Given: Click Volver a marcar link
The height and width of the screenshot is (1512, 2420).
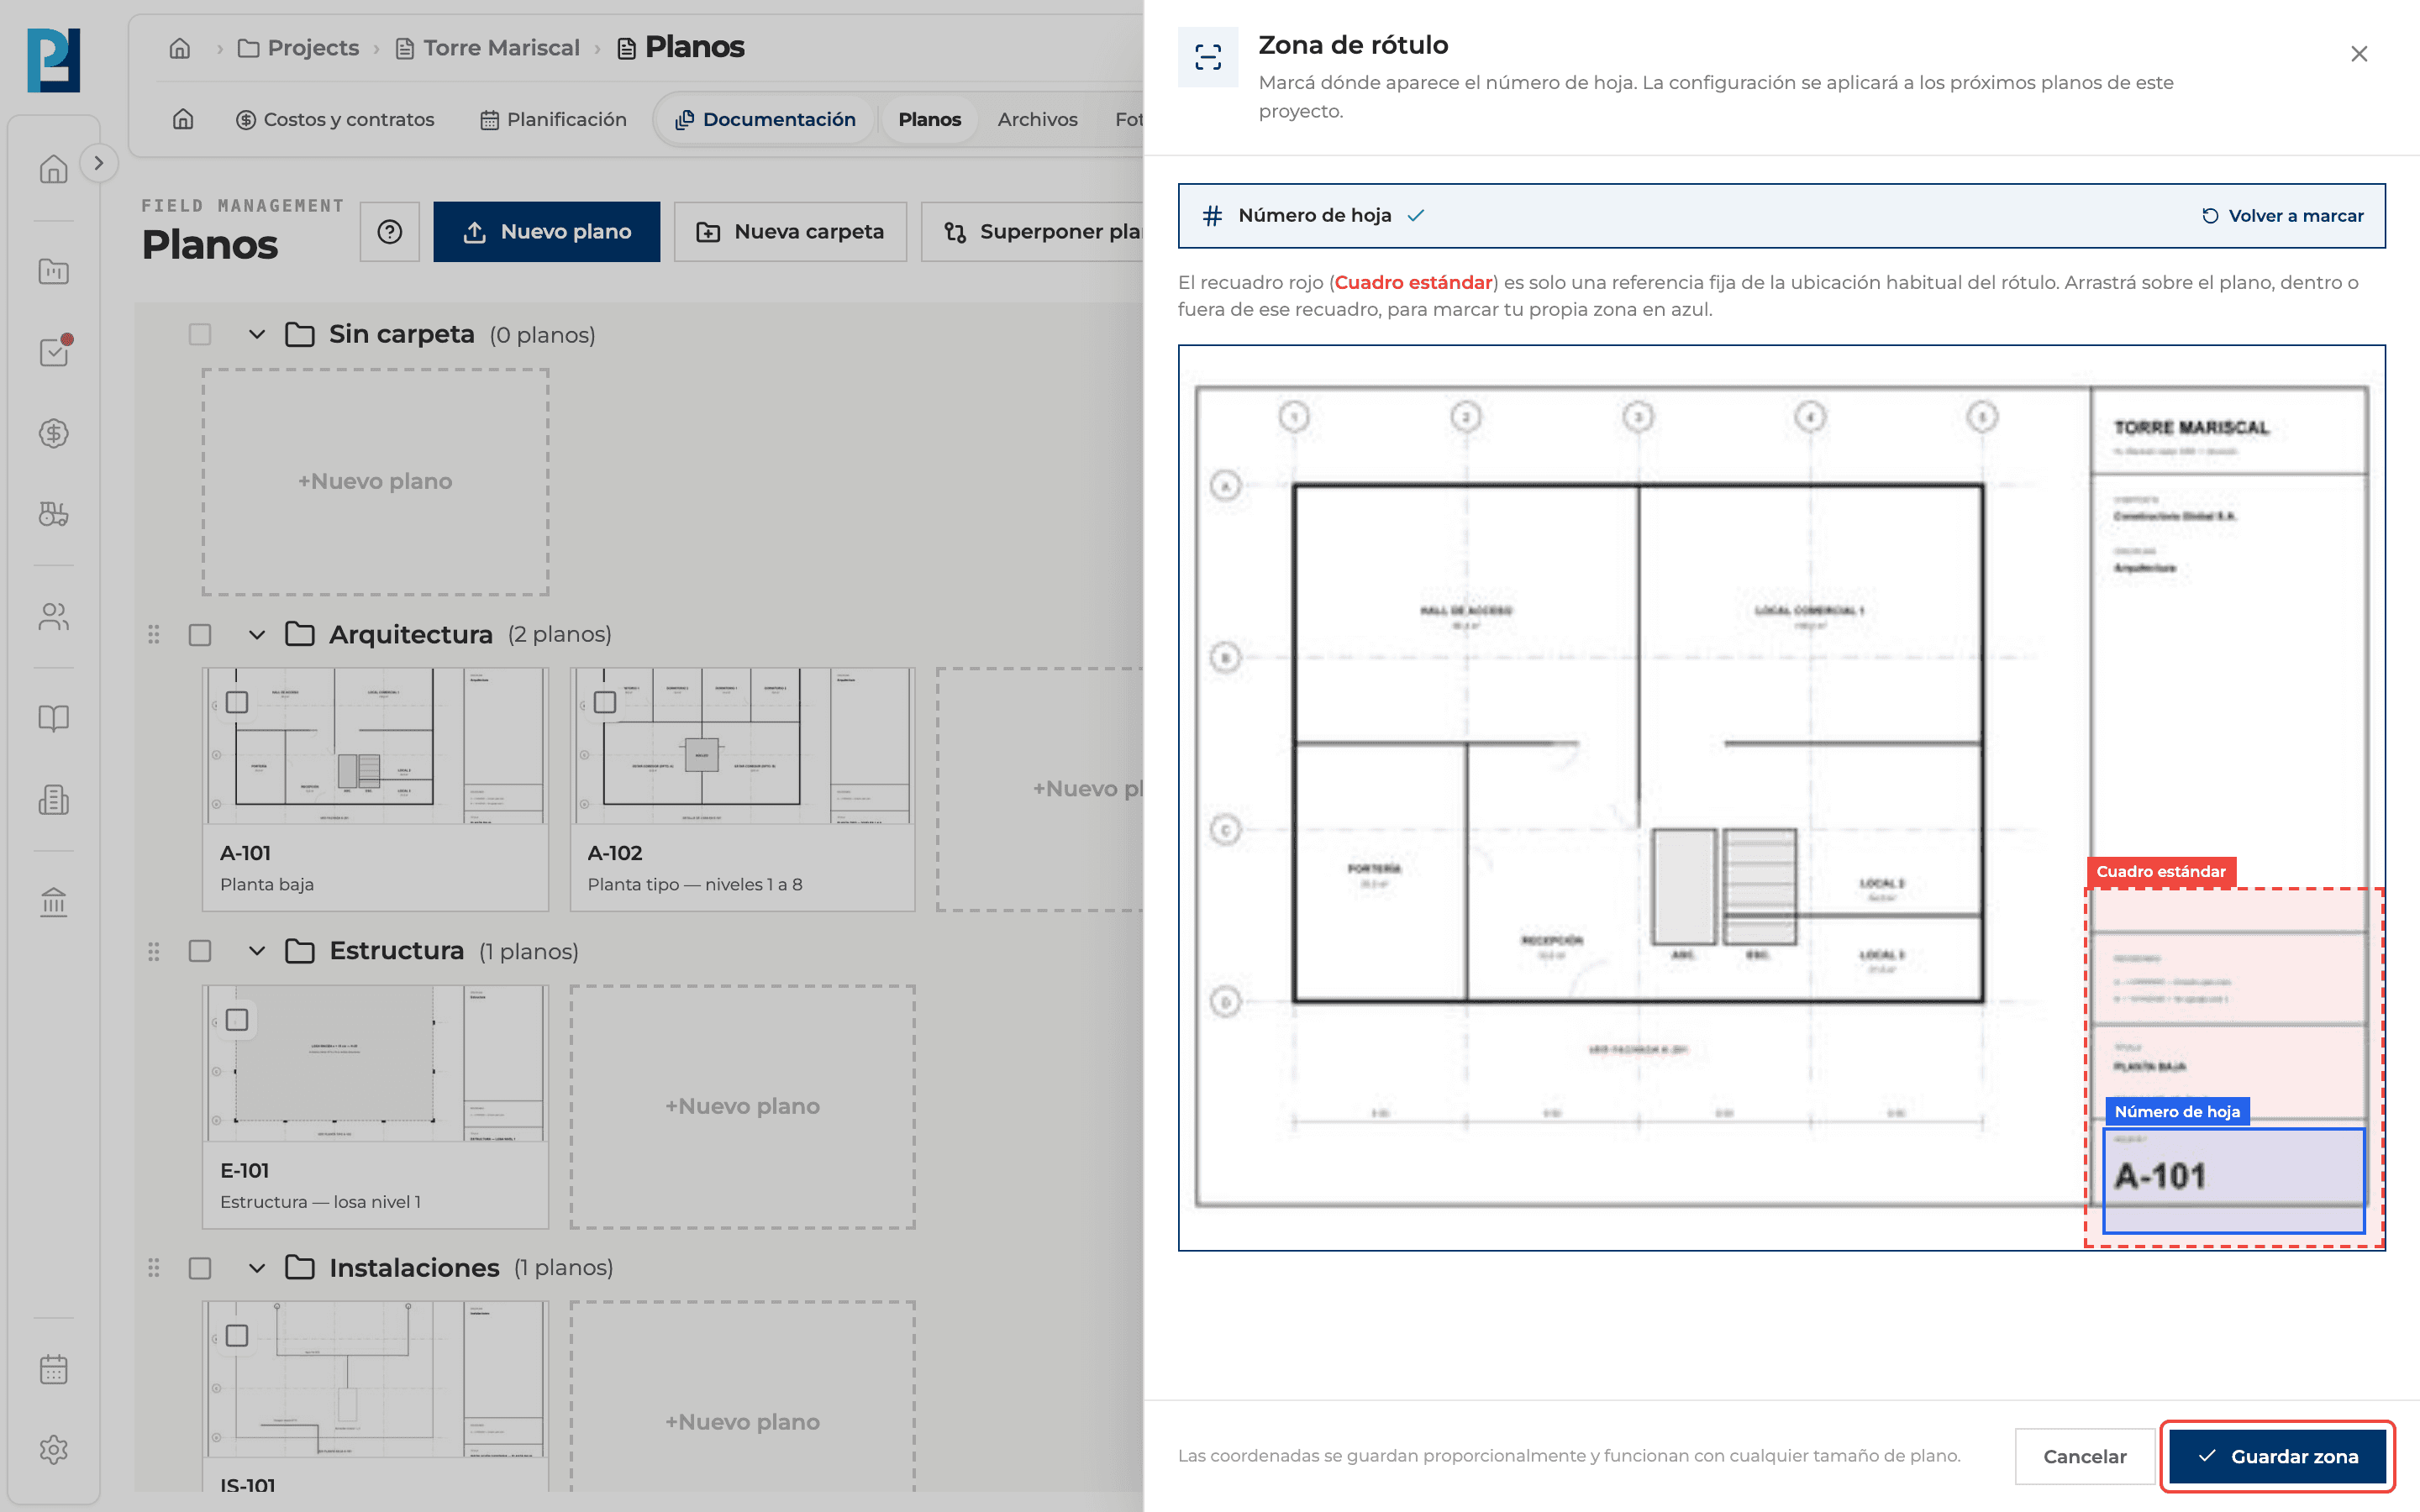Looking at the screenshot, I should 2283,216.
